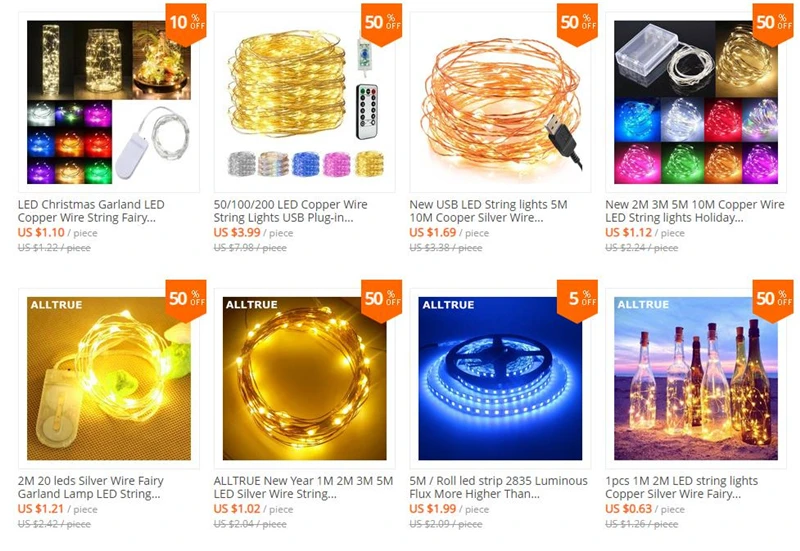This screenshot has width=800, height=551.
Task: Click 50% OFF badge on bottle lights listing
Action: [773, 299]
